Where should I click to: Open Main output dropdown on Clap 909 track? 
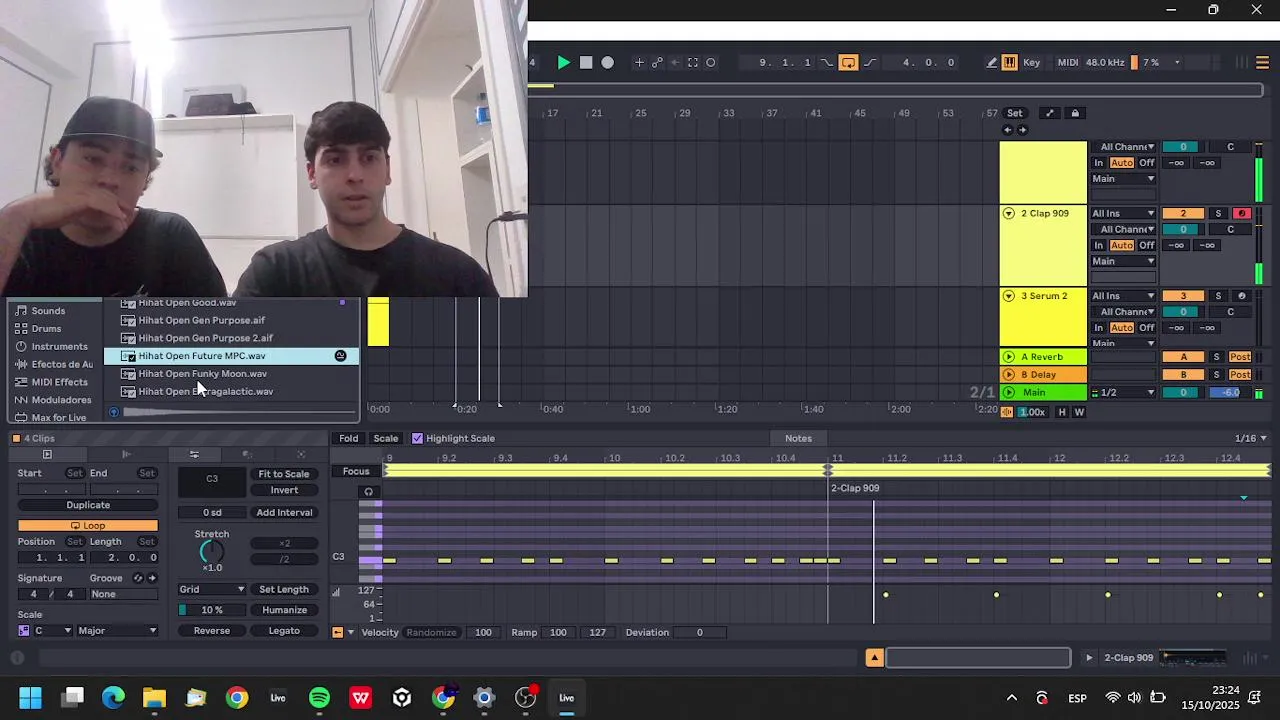(1123, 261)
